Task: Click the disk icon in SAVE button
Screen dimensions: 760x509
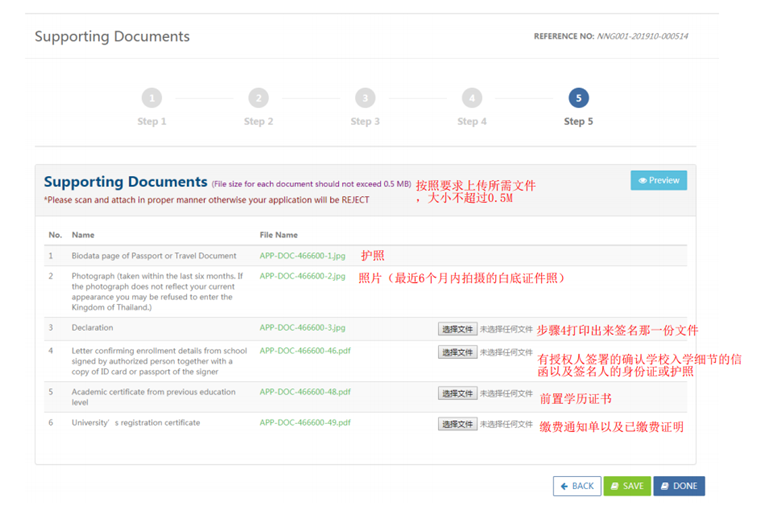Action: [x=615, y=486]
